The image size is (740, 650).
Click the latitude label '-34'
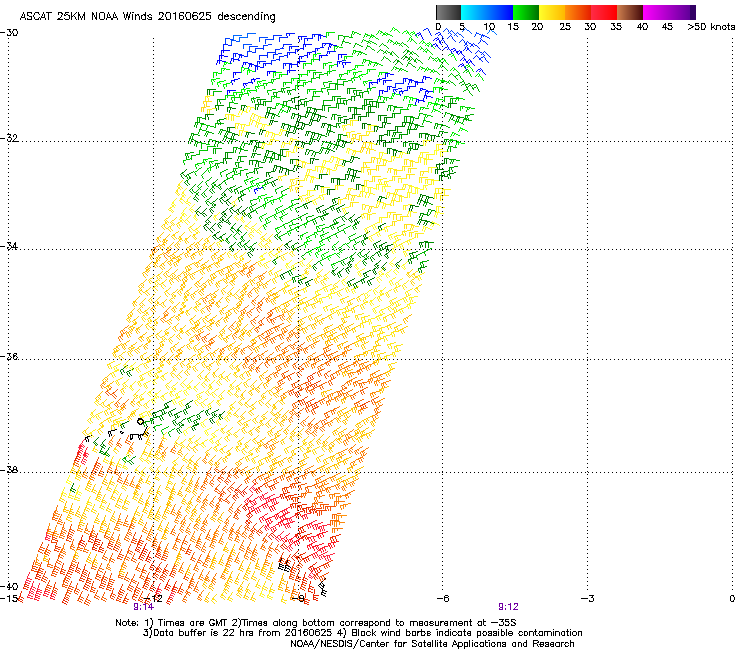[9, 246]
